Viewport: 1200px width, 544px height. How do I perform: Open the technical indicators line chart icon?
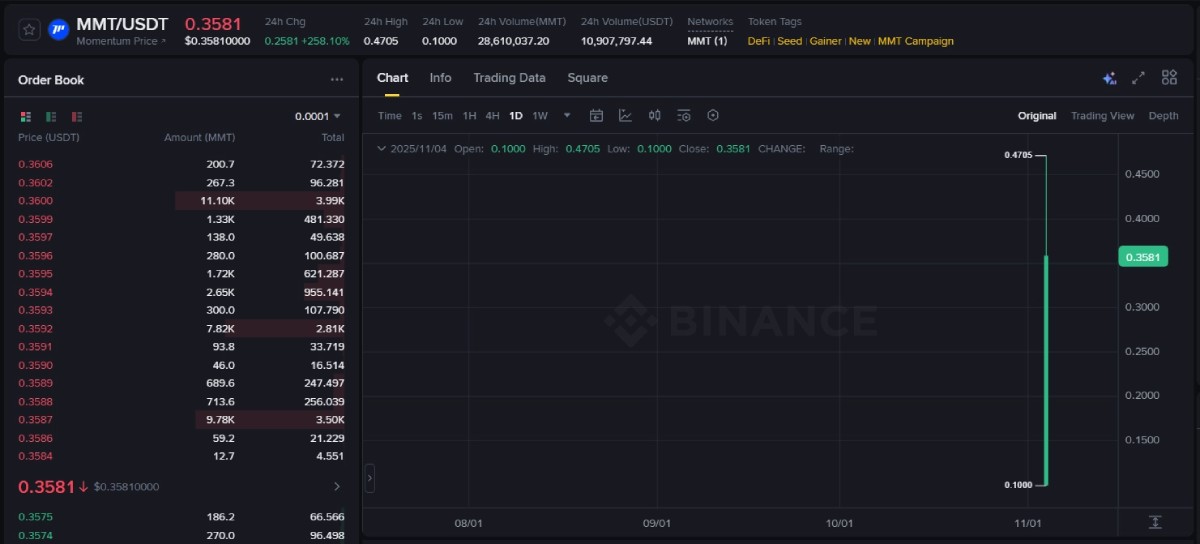(625, 116)
